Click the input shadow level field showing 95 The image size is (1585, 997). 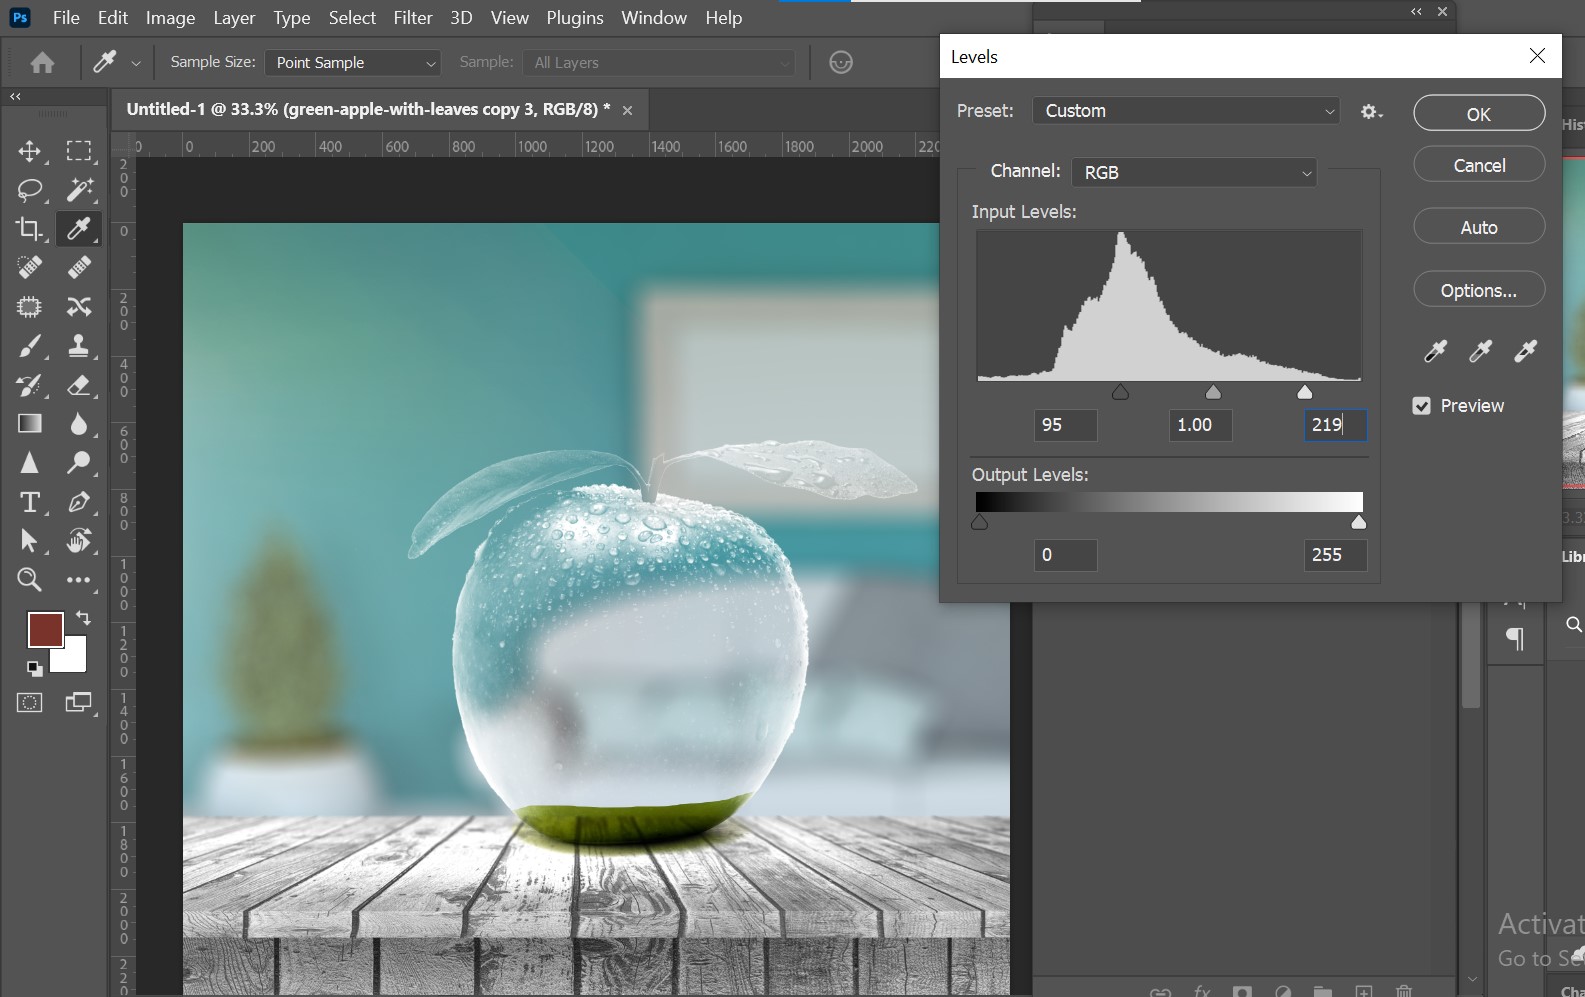1065,425
